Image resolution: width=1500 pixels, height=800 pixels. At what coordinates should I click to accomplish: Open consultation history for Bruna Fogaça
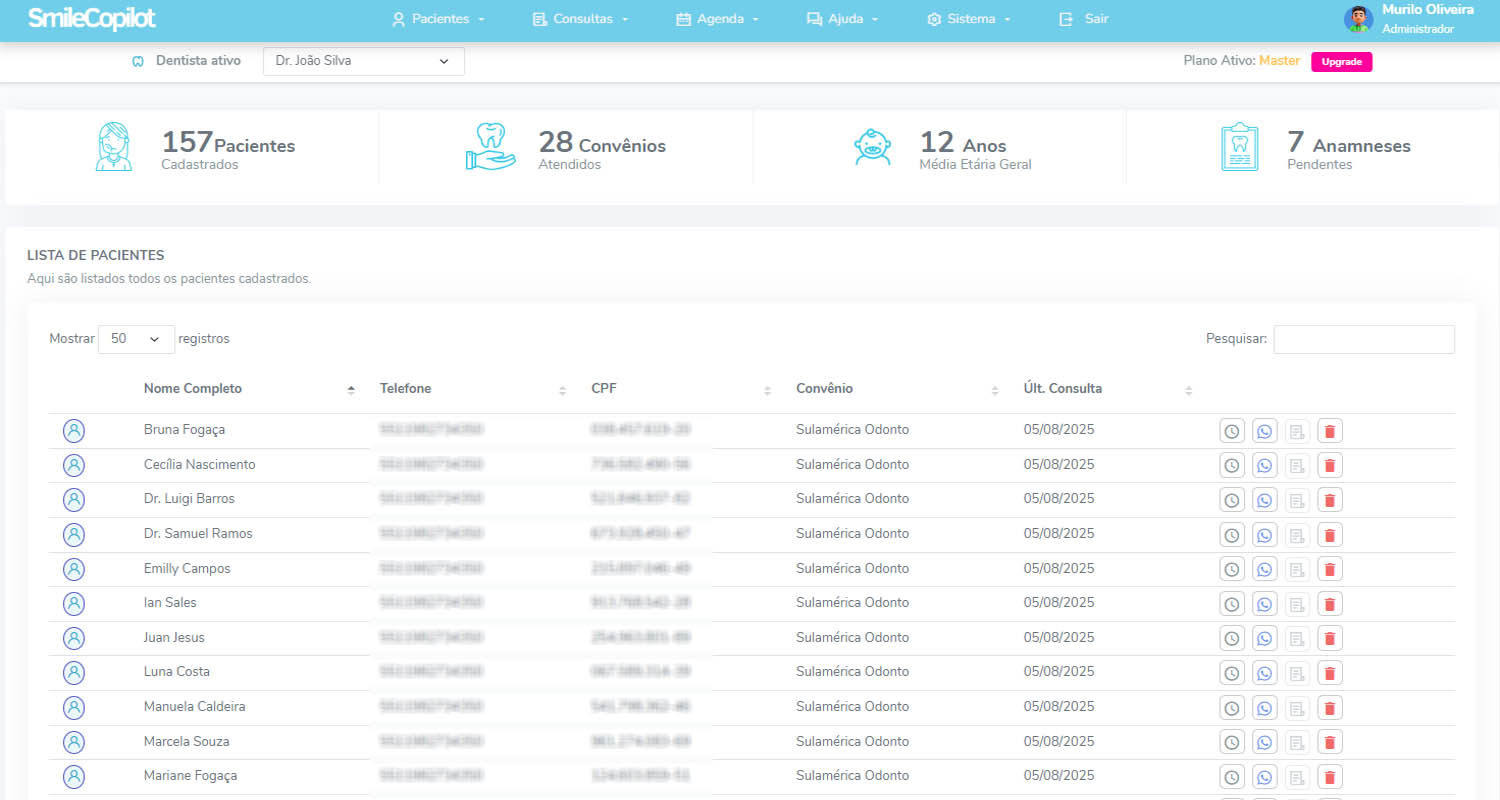click(x=1231, y=430)
